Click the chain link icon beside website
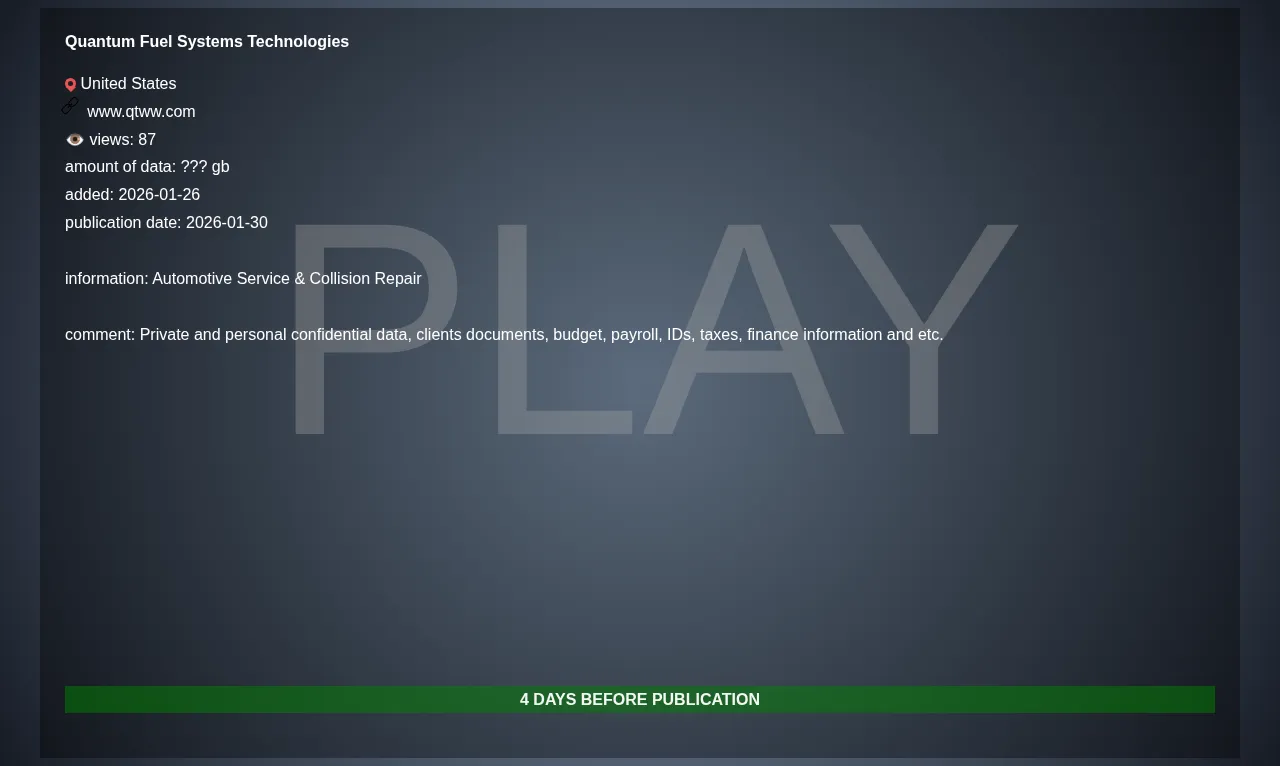This screenshot has width=1280, height=766. coord(70,106)
